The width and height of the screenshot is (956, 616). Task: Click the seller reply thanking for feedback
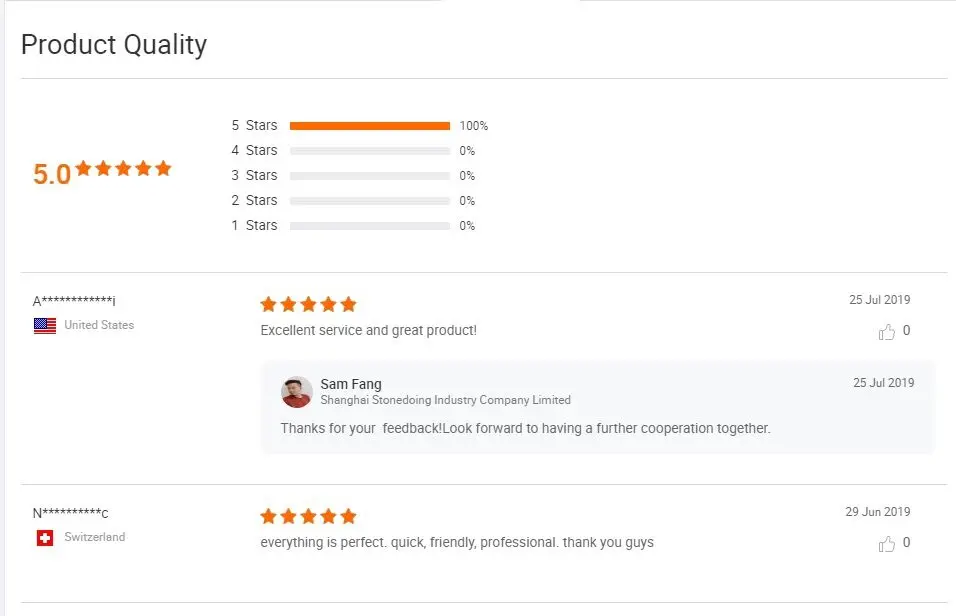click(x=525, y=428)
